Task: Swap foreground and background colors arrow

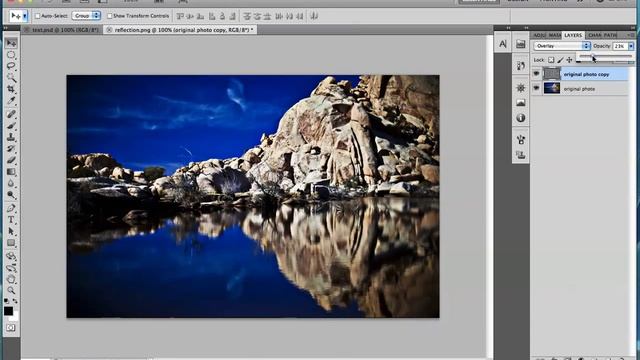Action: click(16, 301)
